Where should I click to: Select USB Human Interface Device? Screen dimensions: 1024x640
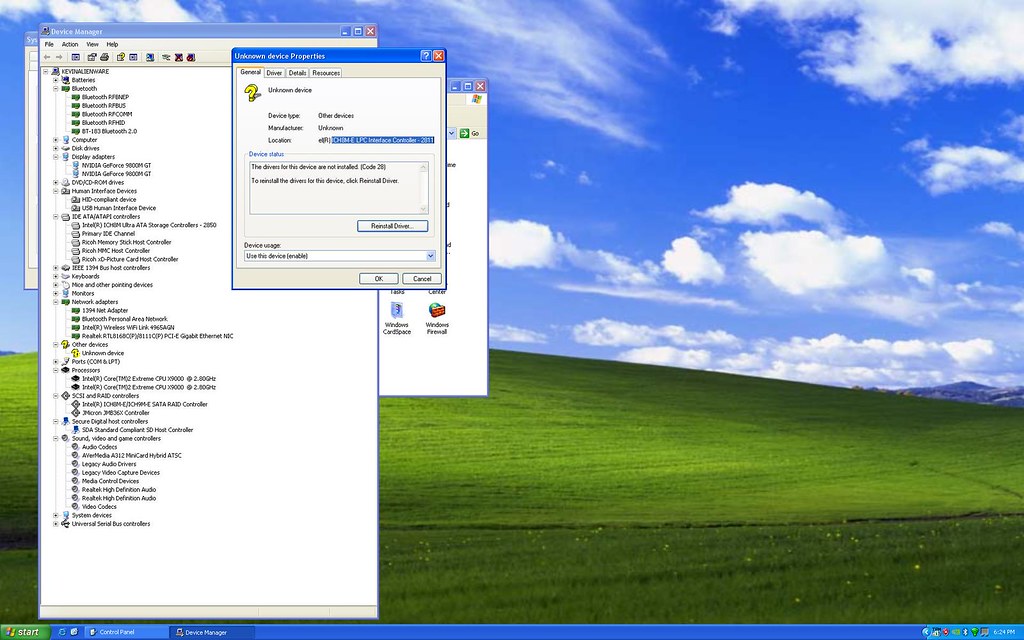click(119, 208)
